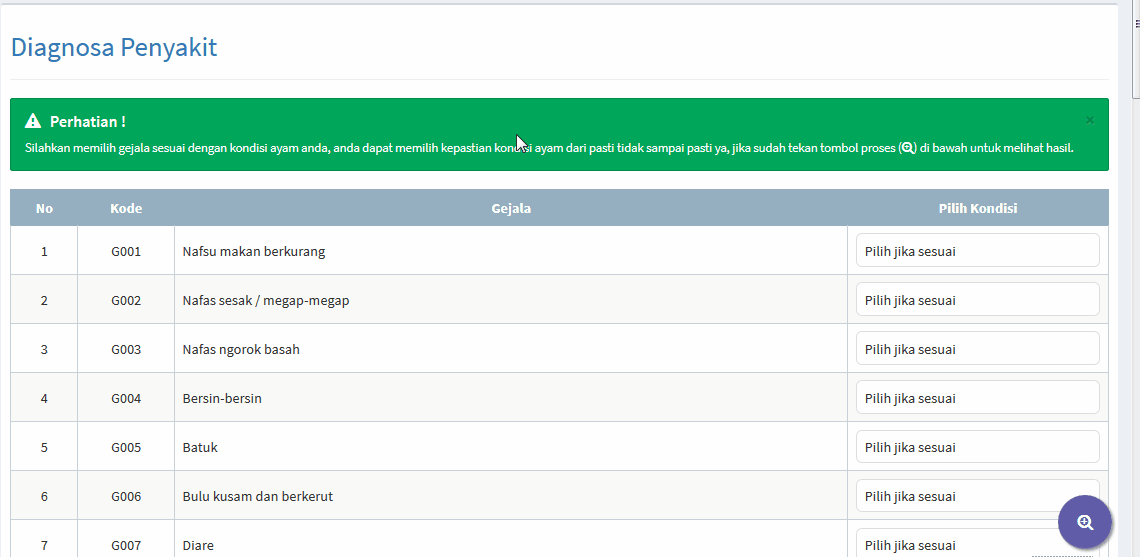Click the Perhatian ! alert title
The image size is (1140, 557).
[x=88, y=122]
